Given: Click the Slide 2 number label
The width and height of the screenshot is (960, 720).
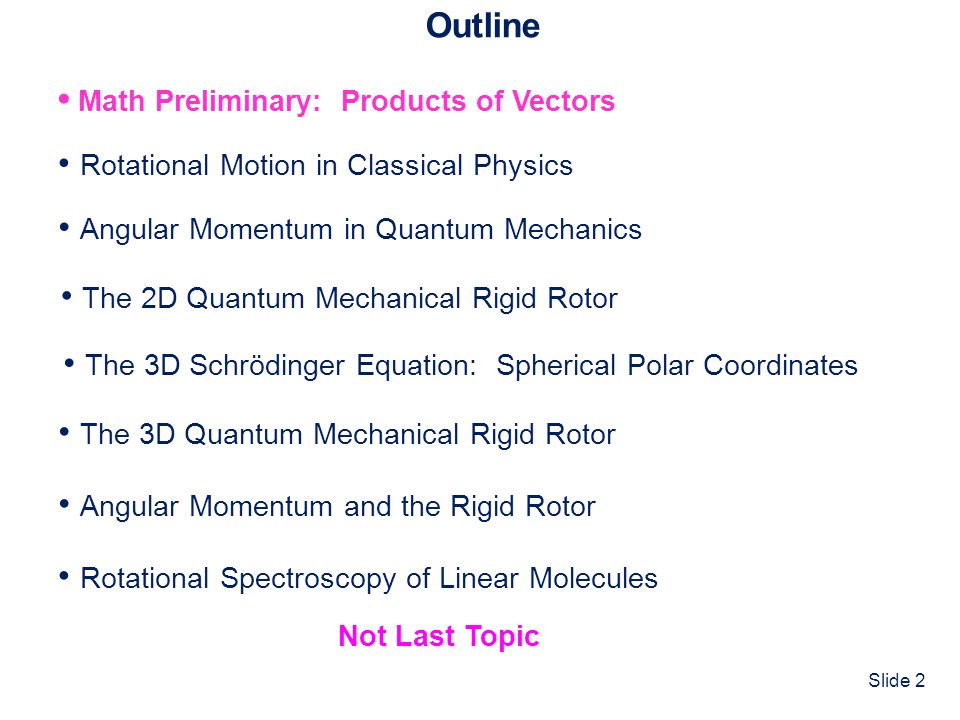Looking at the screenshot, I should click(896, 680).
